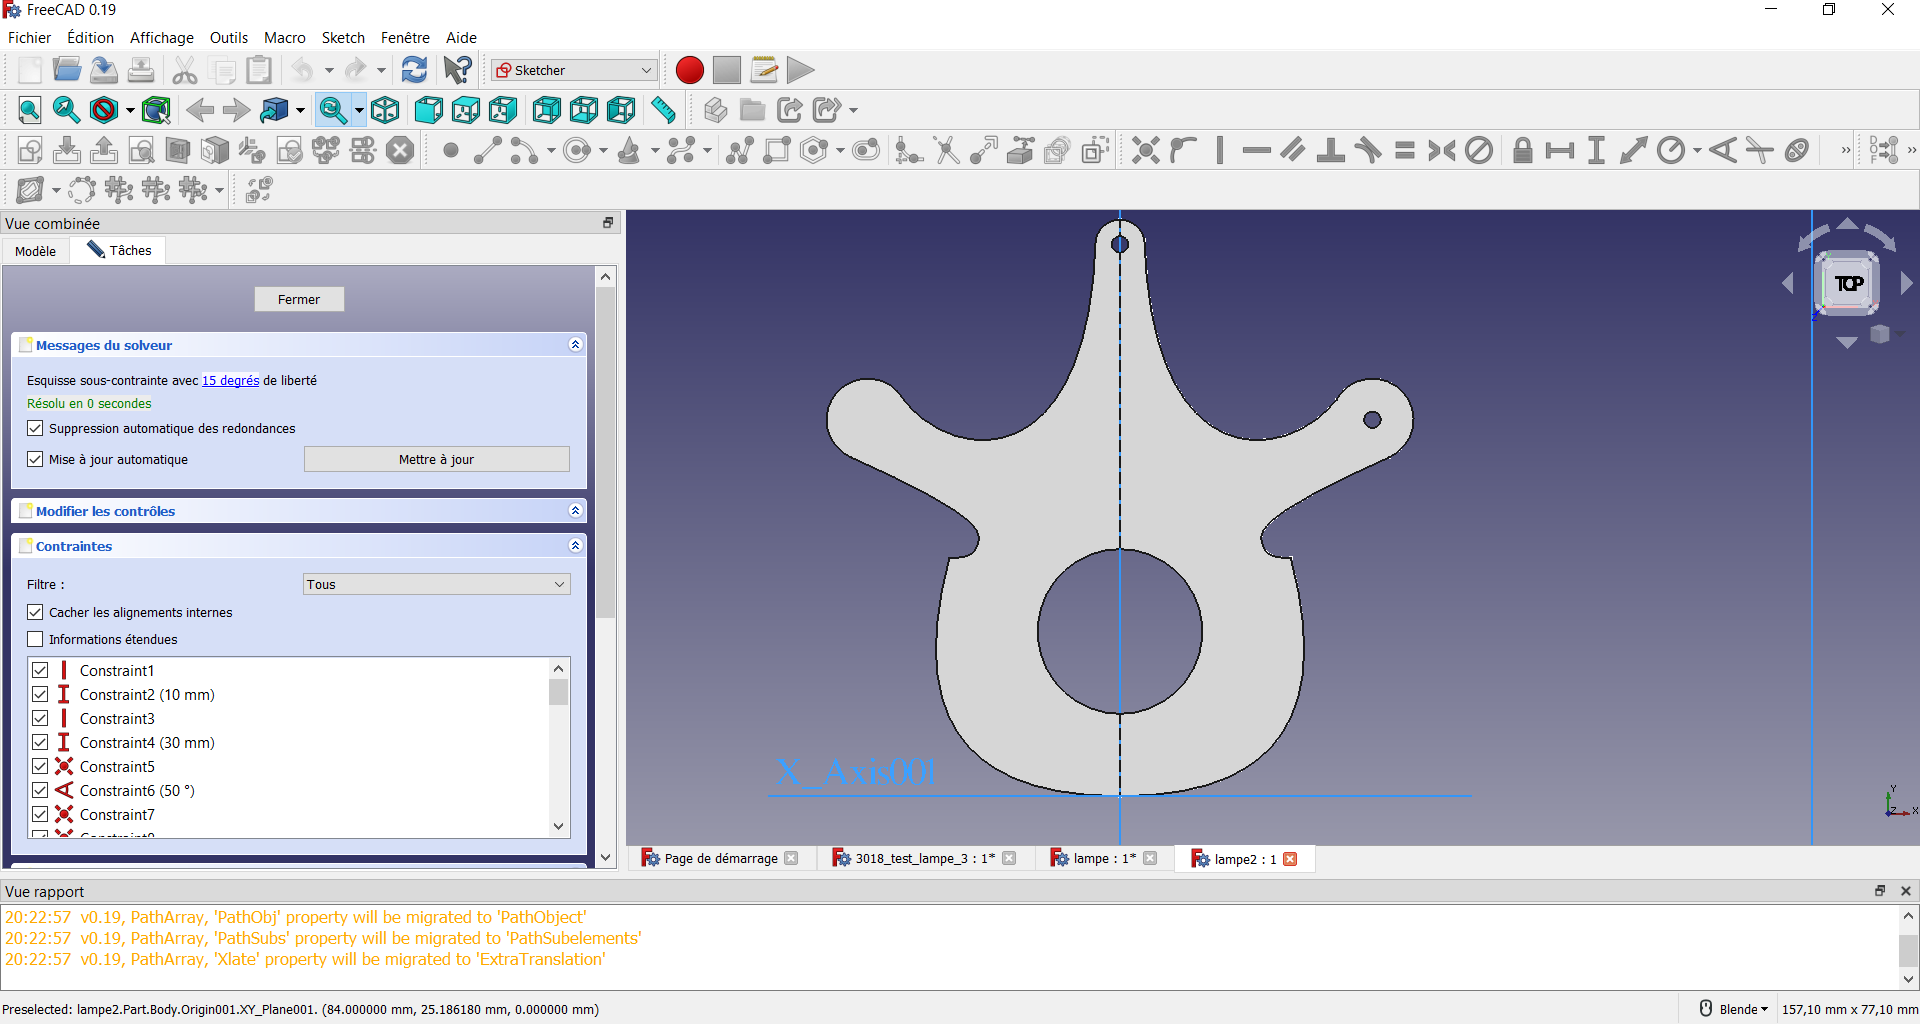The height and width of the screenshot is (1024, 1920).
Task: Select the create rectangle tool
Action: pos(777,150)
